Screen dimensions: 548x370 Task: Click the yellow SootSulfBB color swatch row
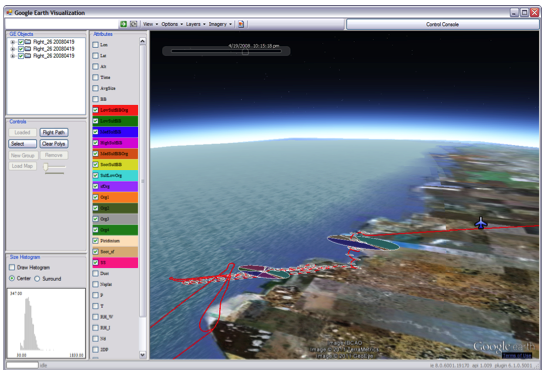pyautogui.click(x=115, y=165)
